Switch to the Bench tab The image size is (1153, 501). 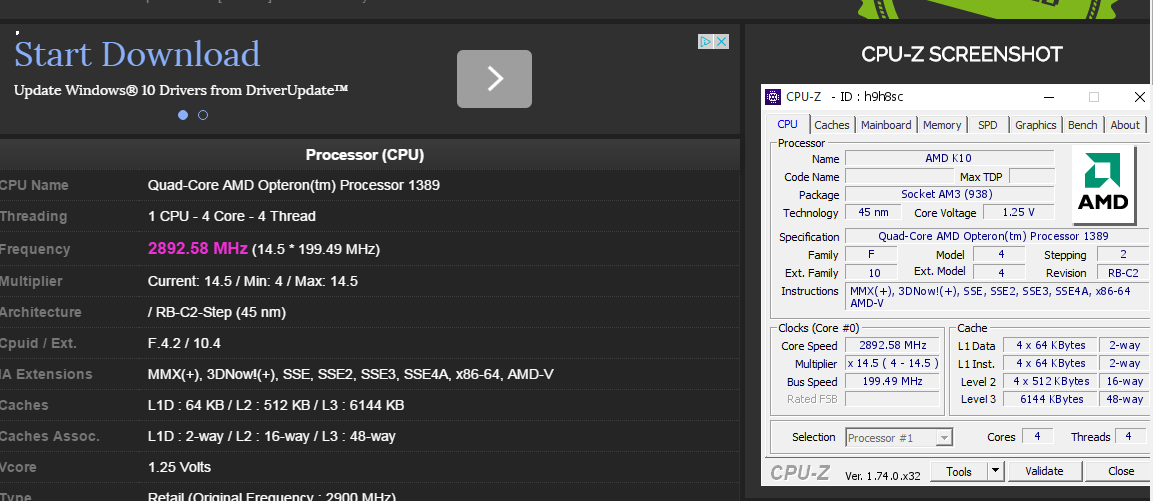pos(1082,125)
